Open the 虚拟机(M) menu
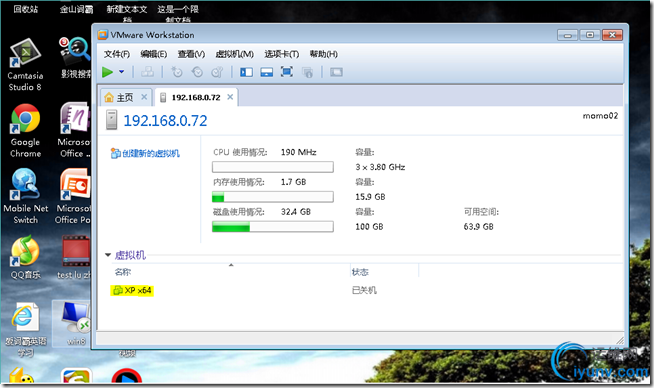The height and width of the screenshot is (388, 654). (x=234, y=54)
